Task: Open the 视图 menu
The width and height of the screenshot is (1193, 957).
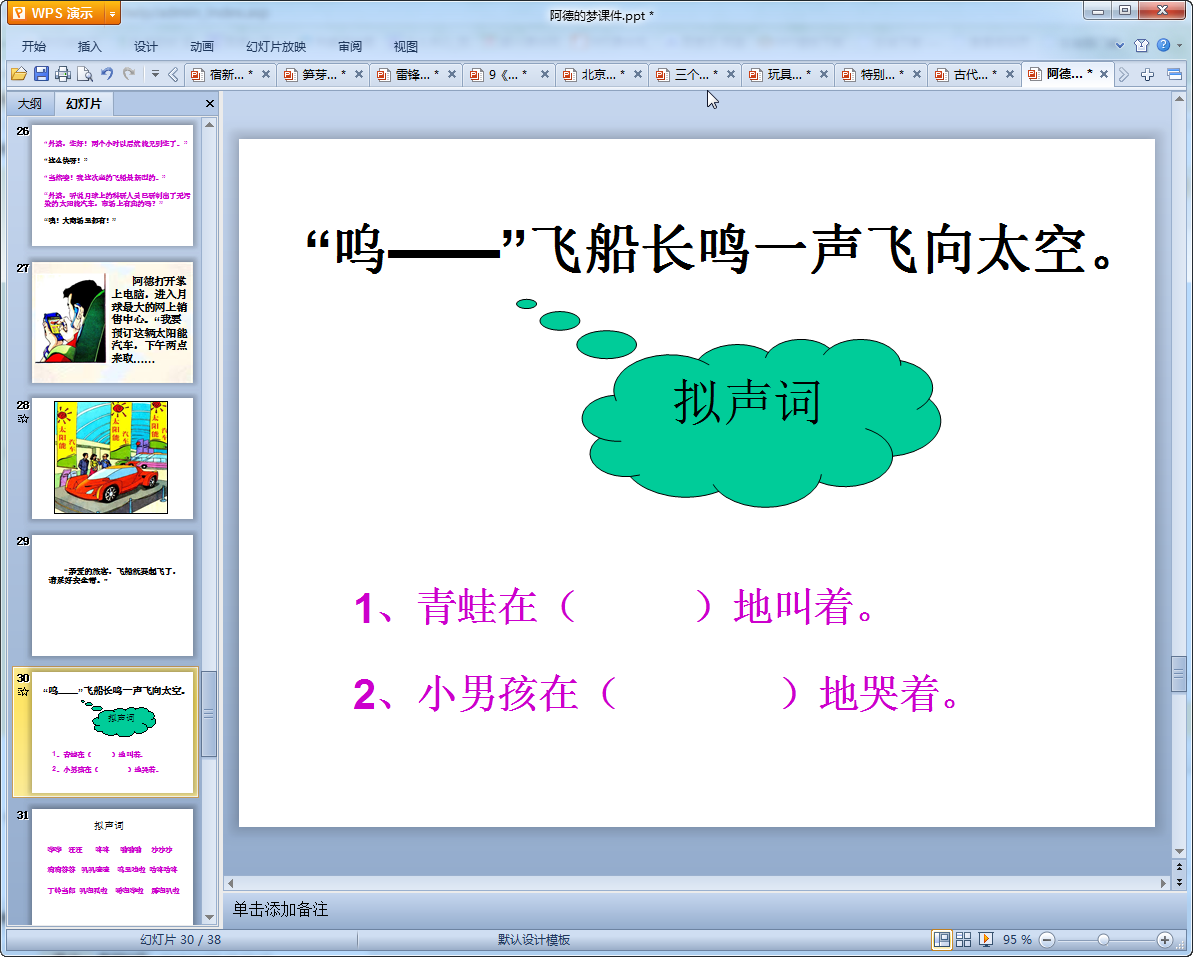Action: [406, 46]
